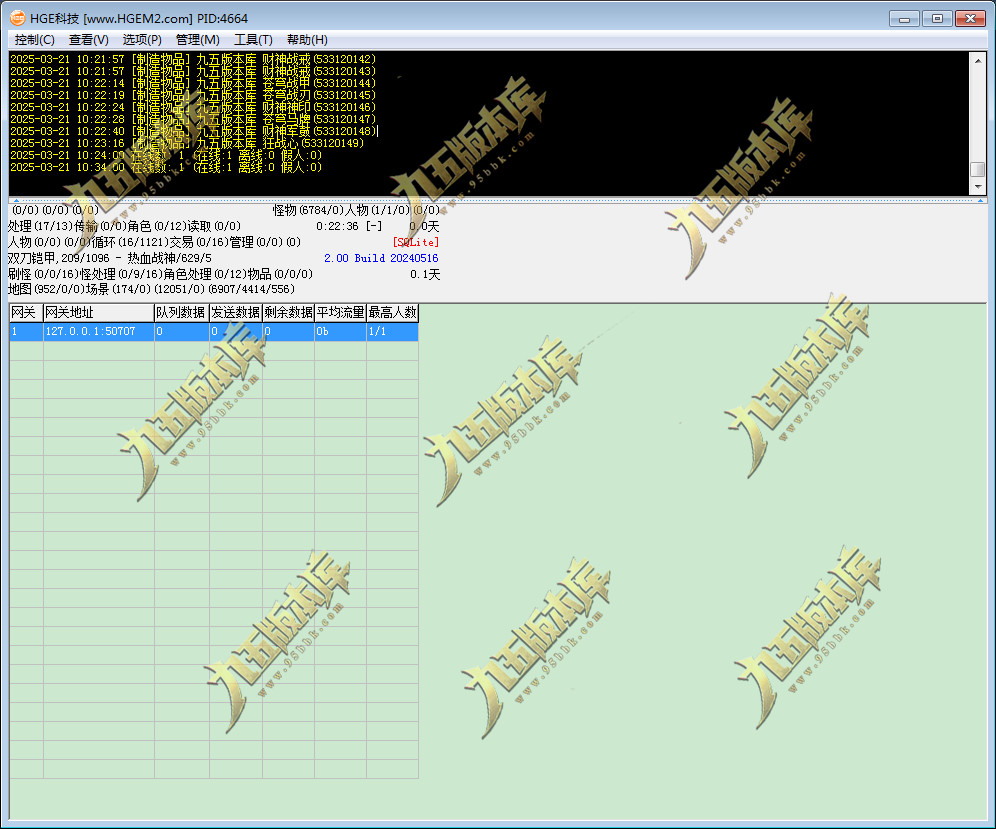
Task: Click the 网关 column header
Action: coord(26,313)
